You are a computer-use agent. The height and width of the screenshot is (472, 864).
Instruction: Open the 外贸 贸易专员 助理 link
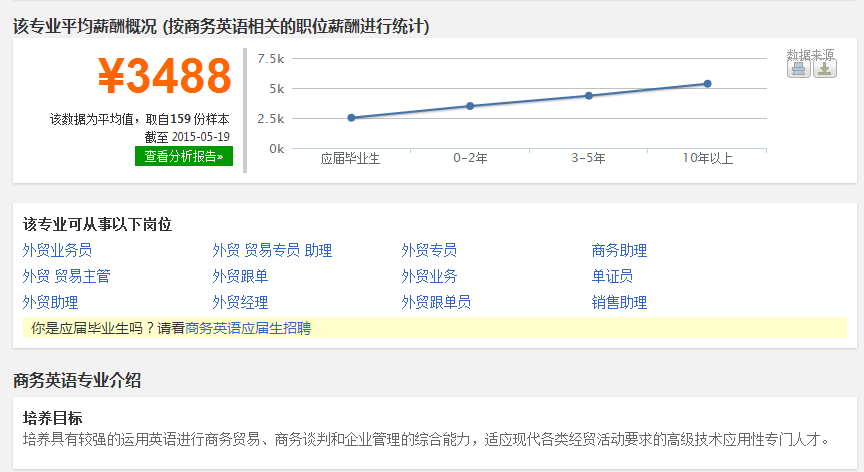pos(272,251)
